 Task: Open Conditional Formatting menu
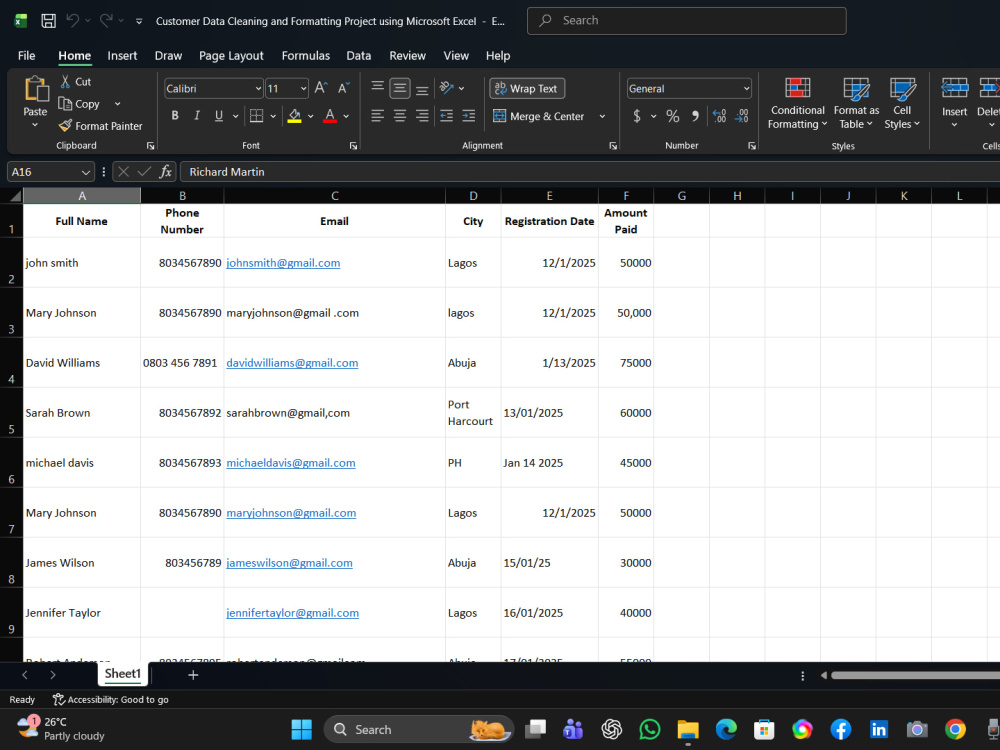(x=797, y=103)
